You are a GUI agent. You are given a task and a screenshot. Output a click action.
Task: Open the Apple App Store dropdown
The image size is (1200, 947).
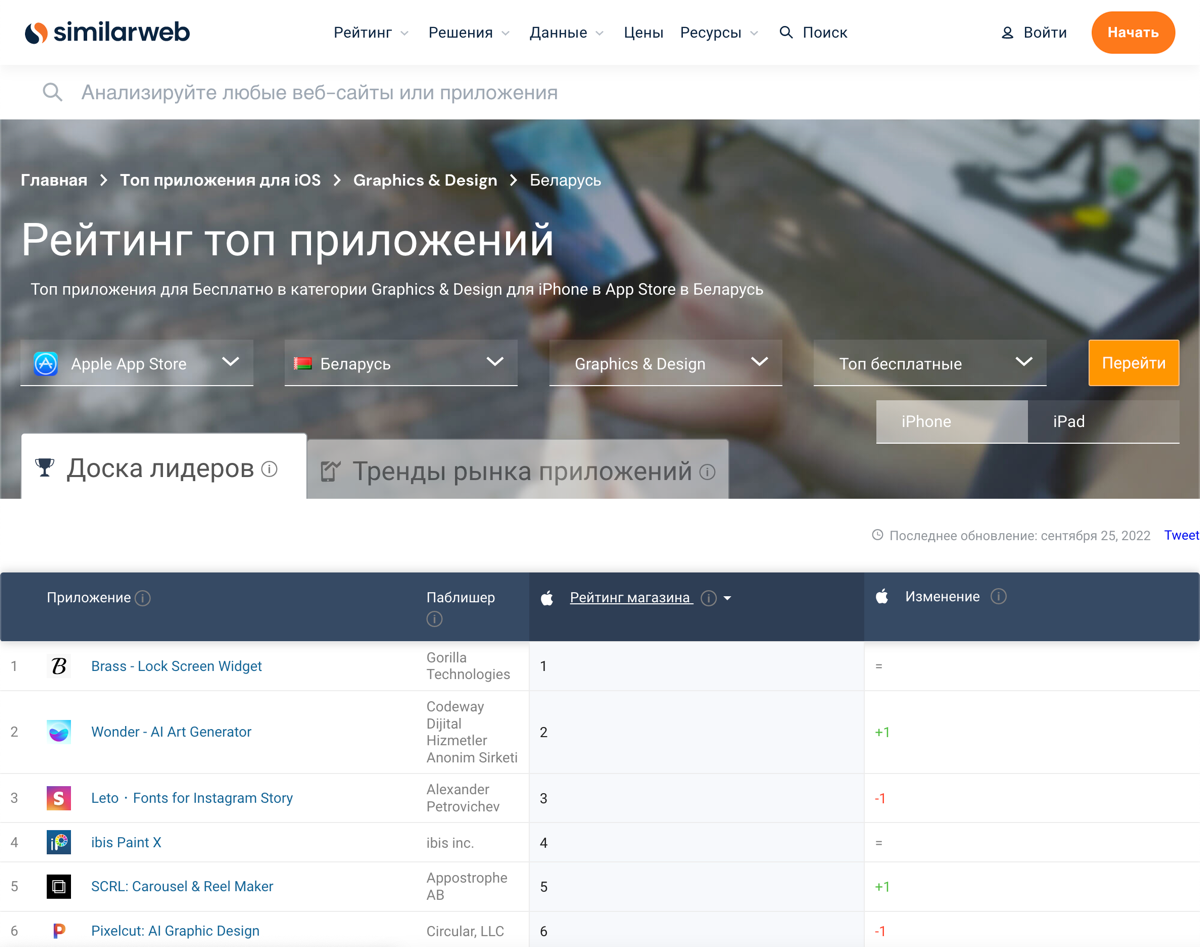135,363
